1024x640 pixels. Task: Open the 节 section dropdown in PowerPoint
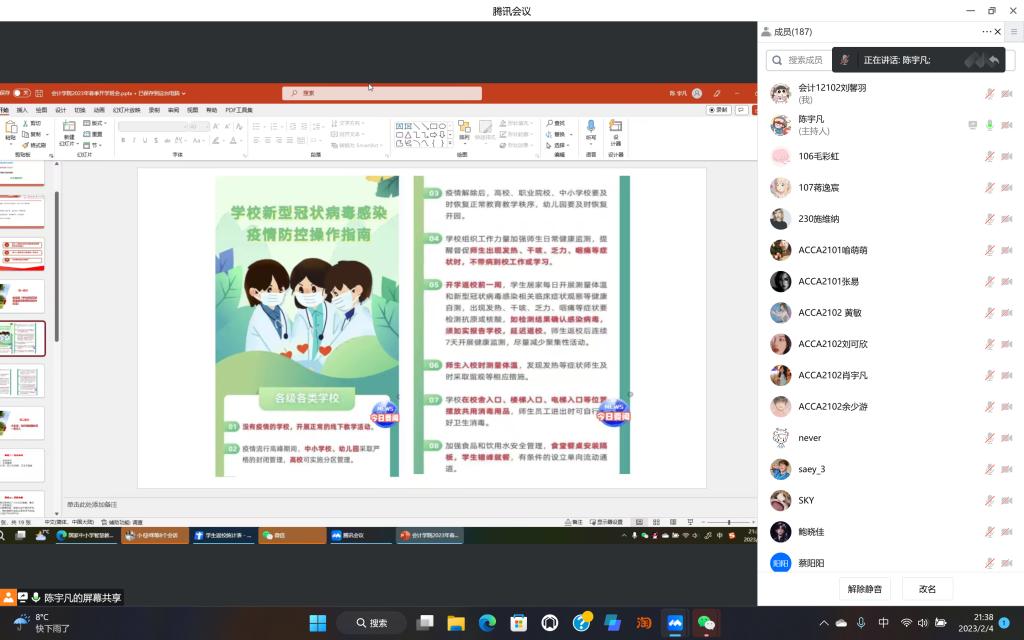(93, 145)
